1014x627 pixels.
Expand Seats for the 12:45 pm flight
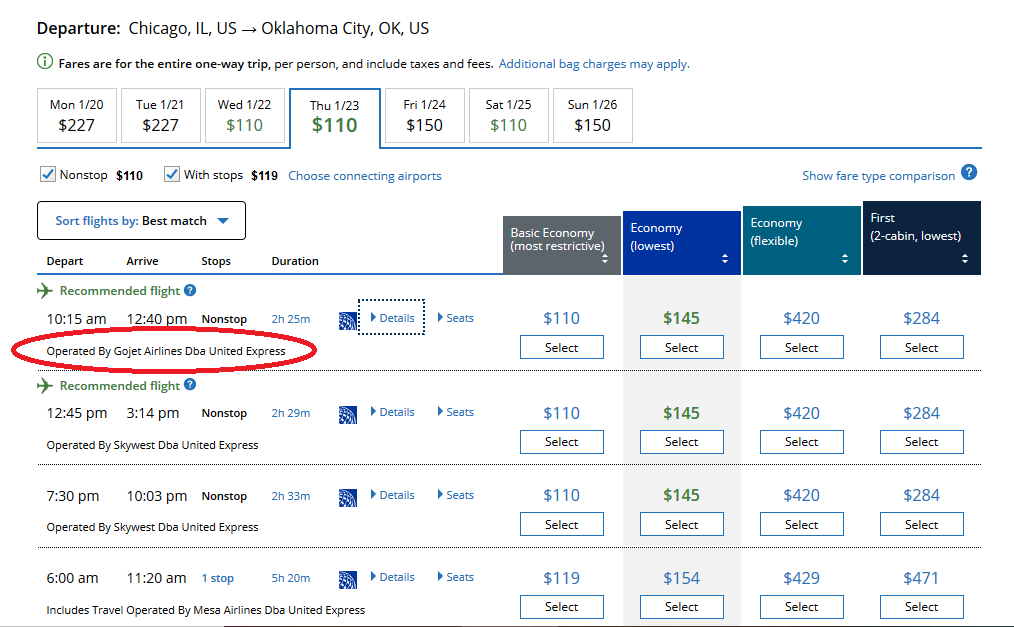point(456,412)
